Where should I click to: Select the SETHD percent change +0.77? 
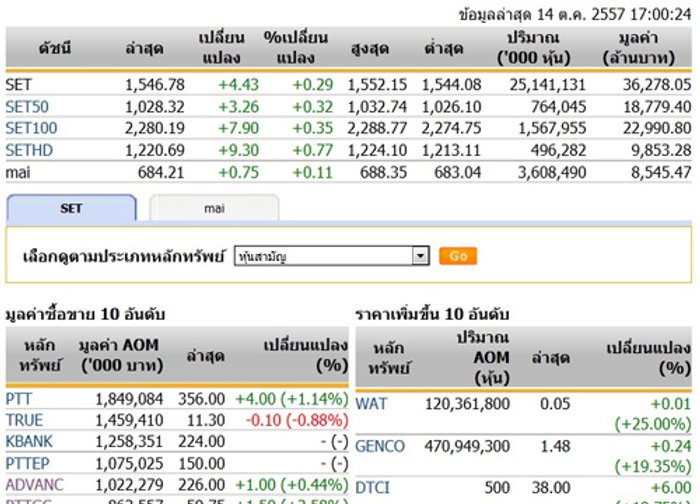pyautogui.click(x=312, y=150)
